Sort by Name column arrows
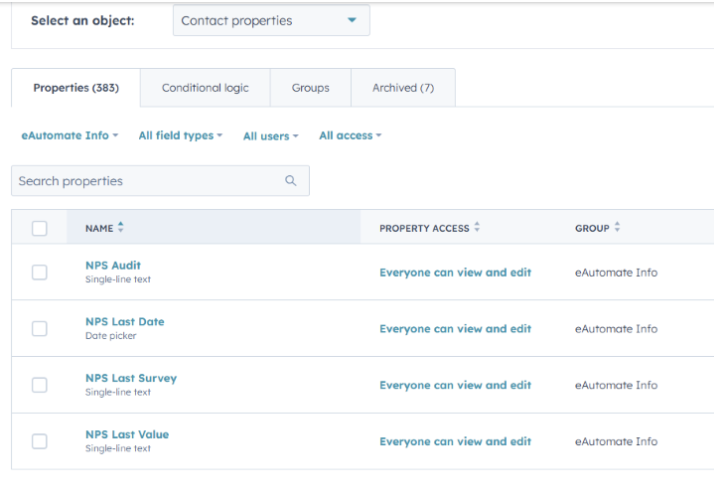714x488 pixels. (x=121, y=227)
